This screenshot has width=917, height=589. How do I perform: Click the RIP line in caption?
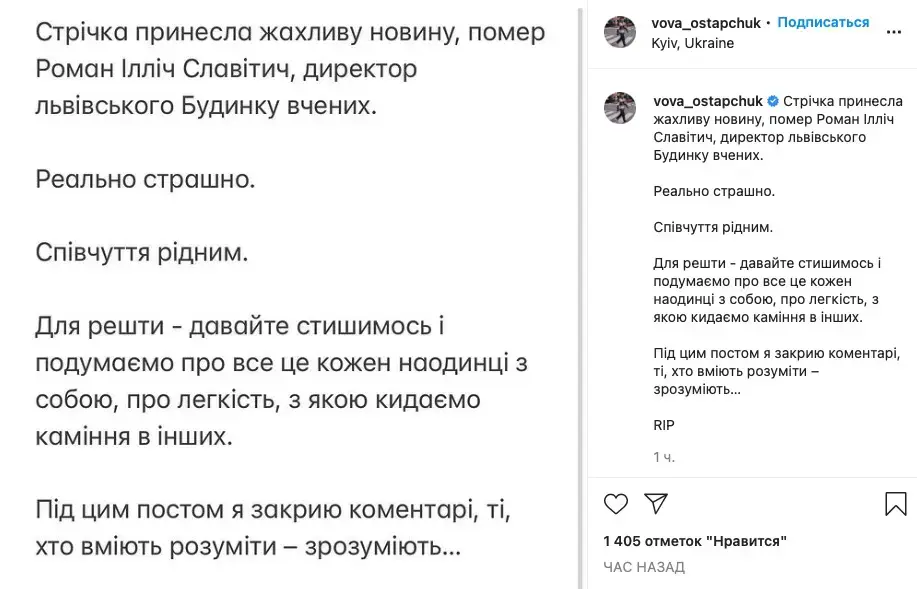663,425
